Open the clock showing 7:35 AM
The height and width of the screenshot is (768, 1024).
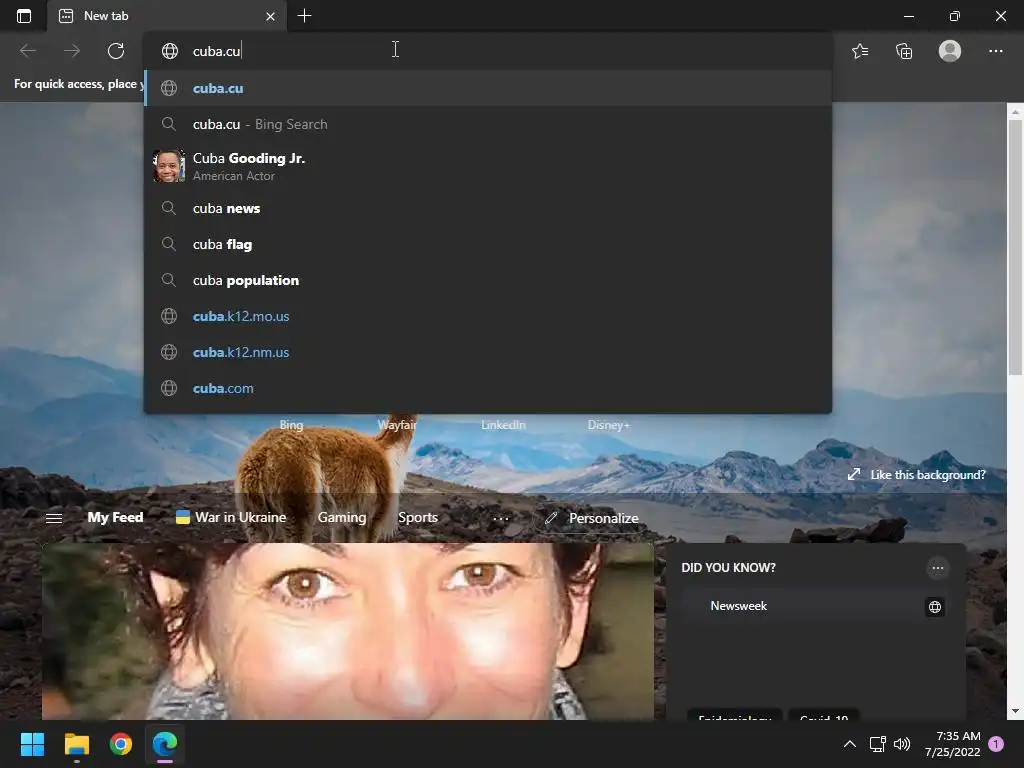(x=952, y=744)
